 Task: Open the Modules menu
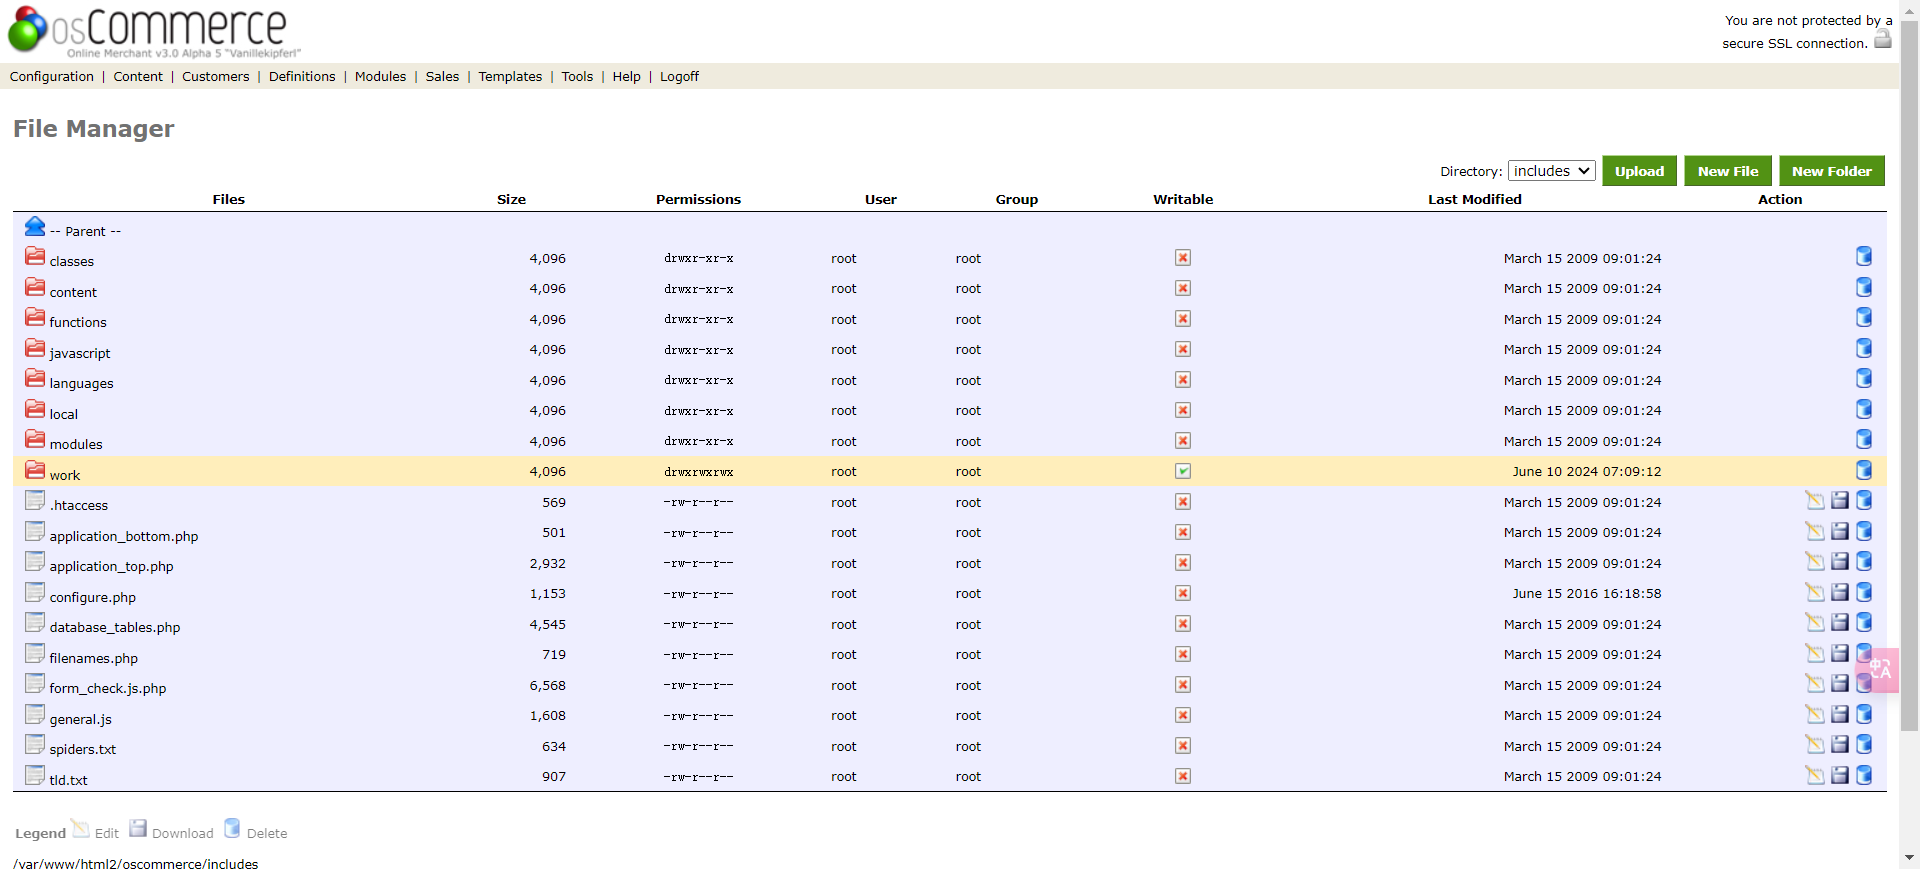click(380, 76)
